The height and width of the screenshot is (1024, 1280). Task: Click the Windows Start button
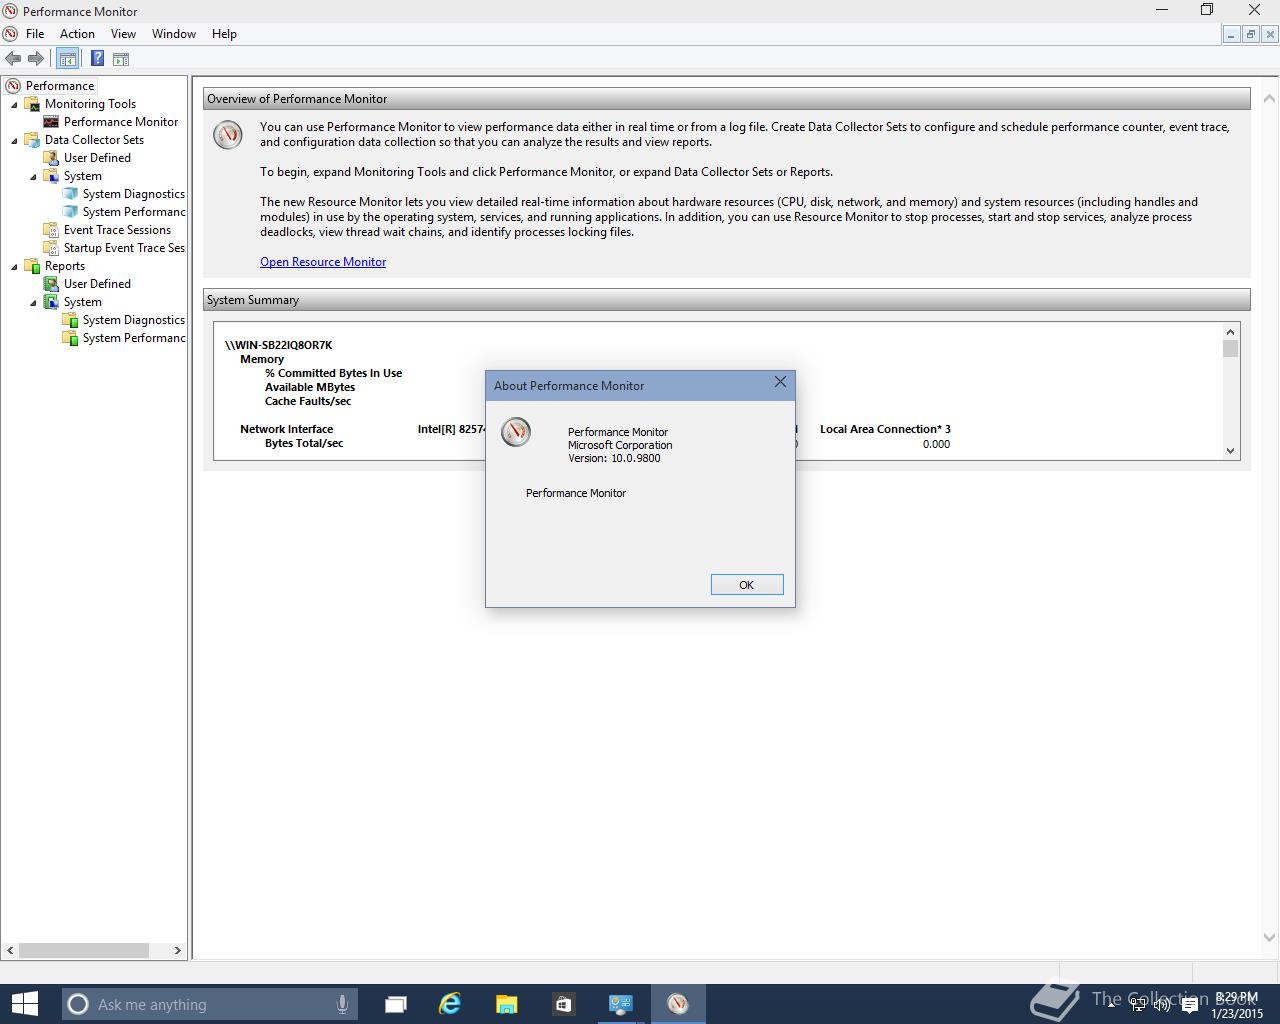click(24, 1004)
